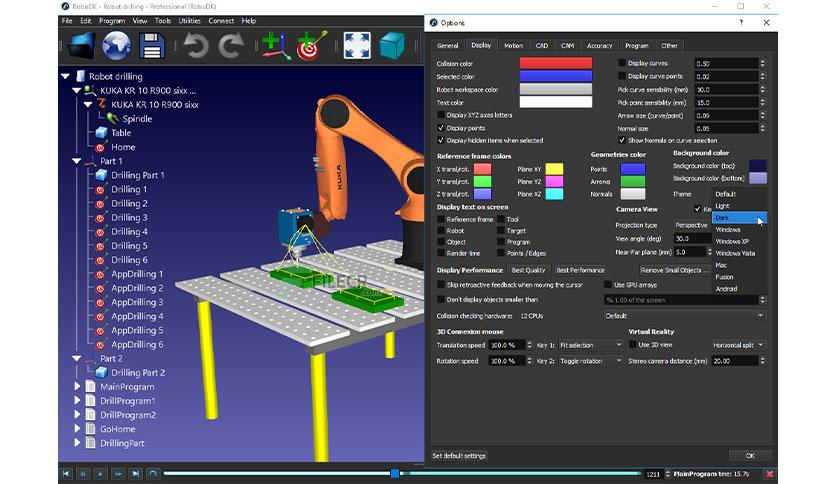This screenshot has height=484, width=836.
Task: Collapse the Robot drilling tree root
Action: pos(66,76)
